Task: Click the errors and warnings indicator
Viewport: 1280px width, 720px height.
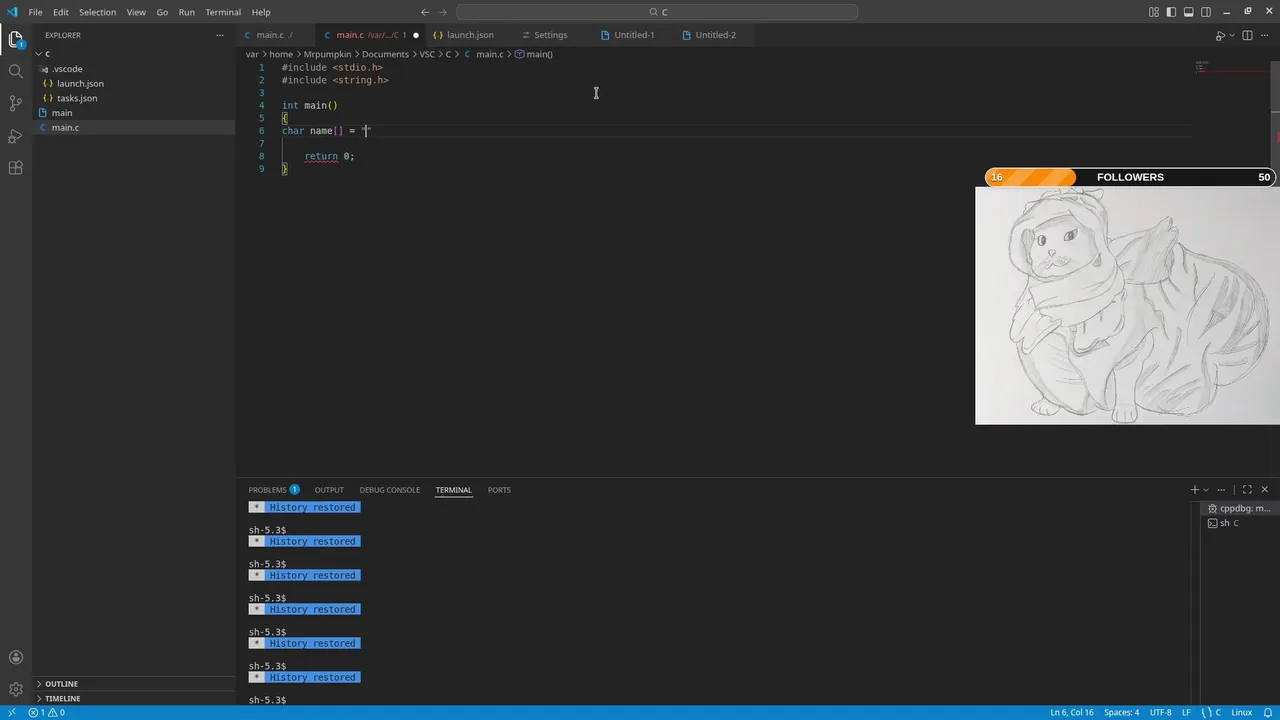Action: point(46,713)
